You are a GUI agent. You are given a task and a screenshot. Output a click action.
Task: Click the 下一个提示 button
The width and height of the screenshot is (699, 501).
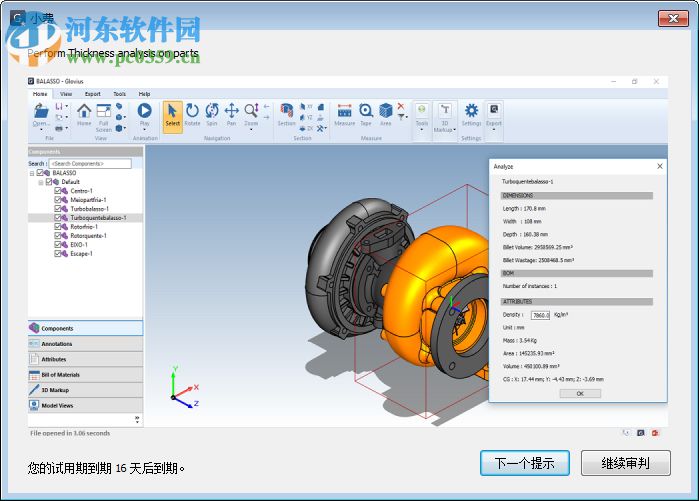525,463
